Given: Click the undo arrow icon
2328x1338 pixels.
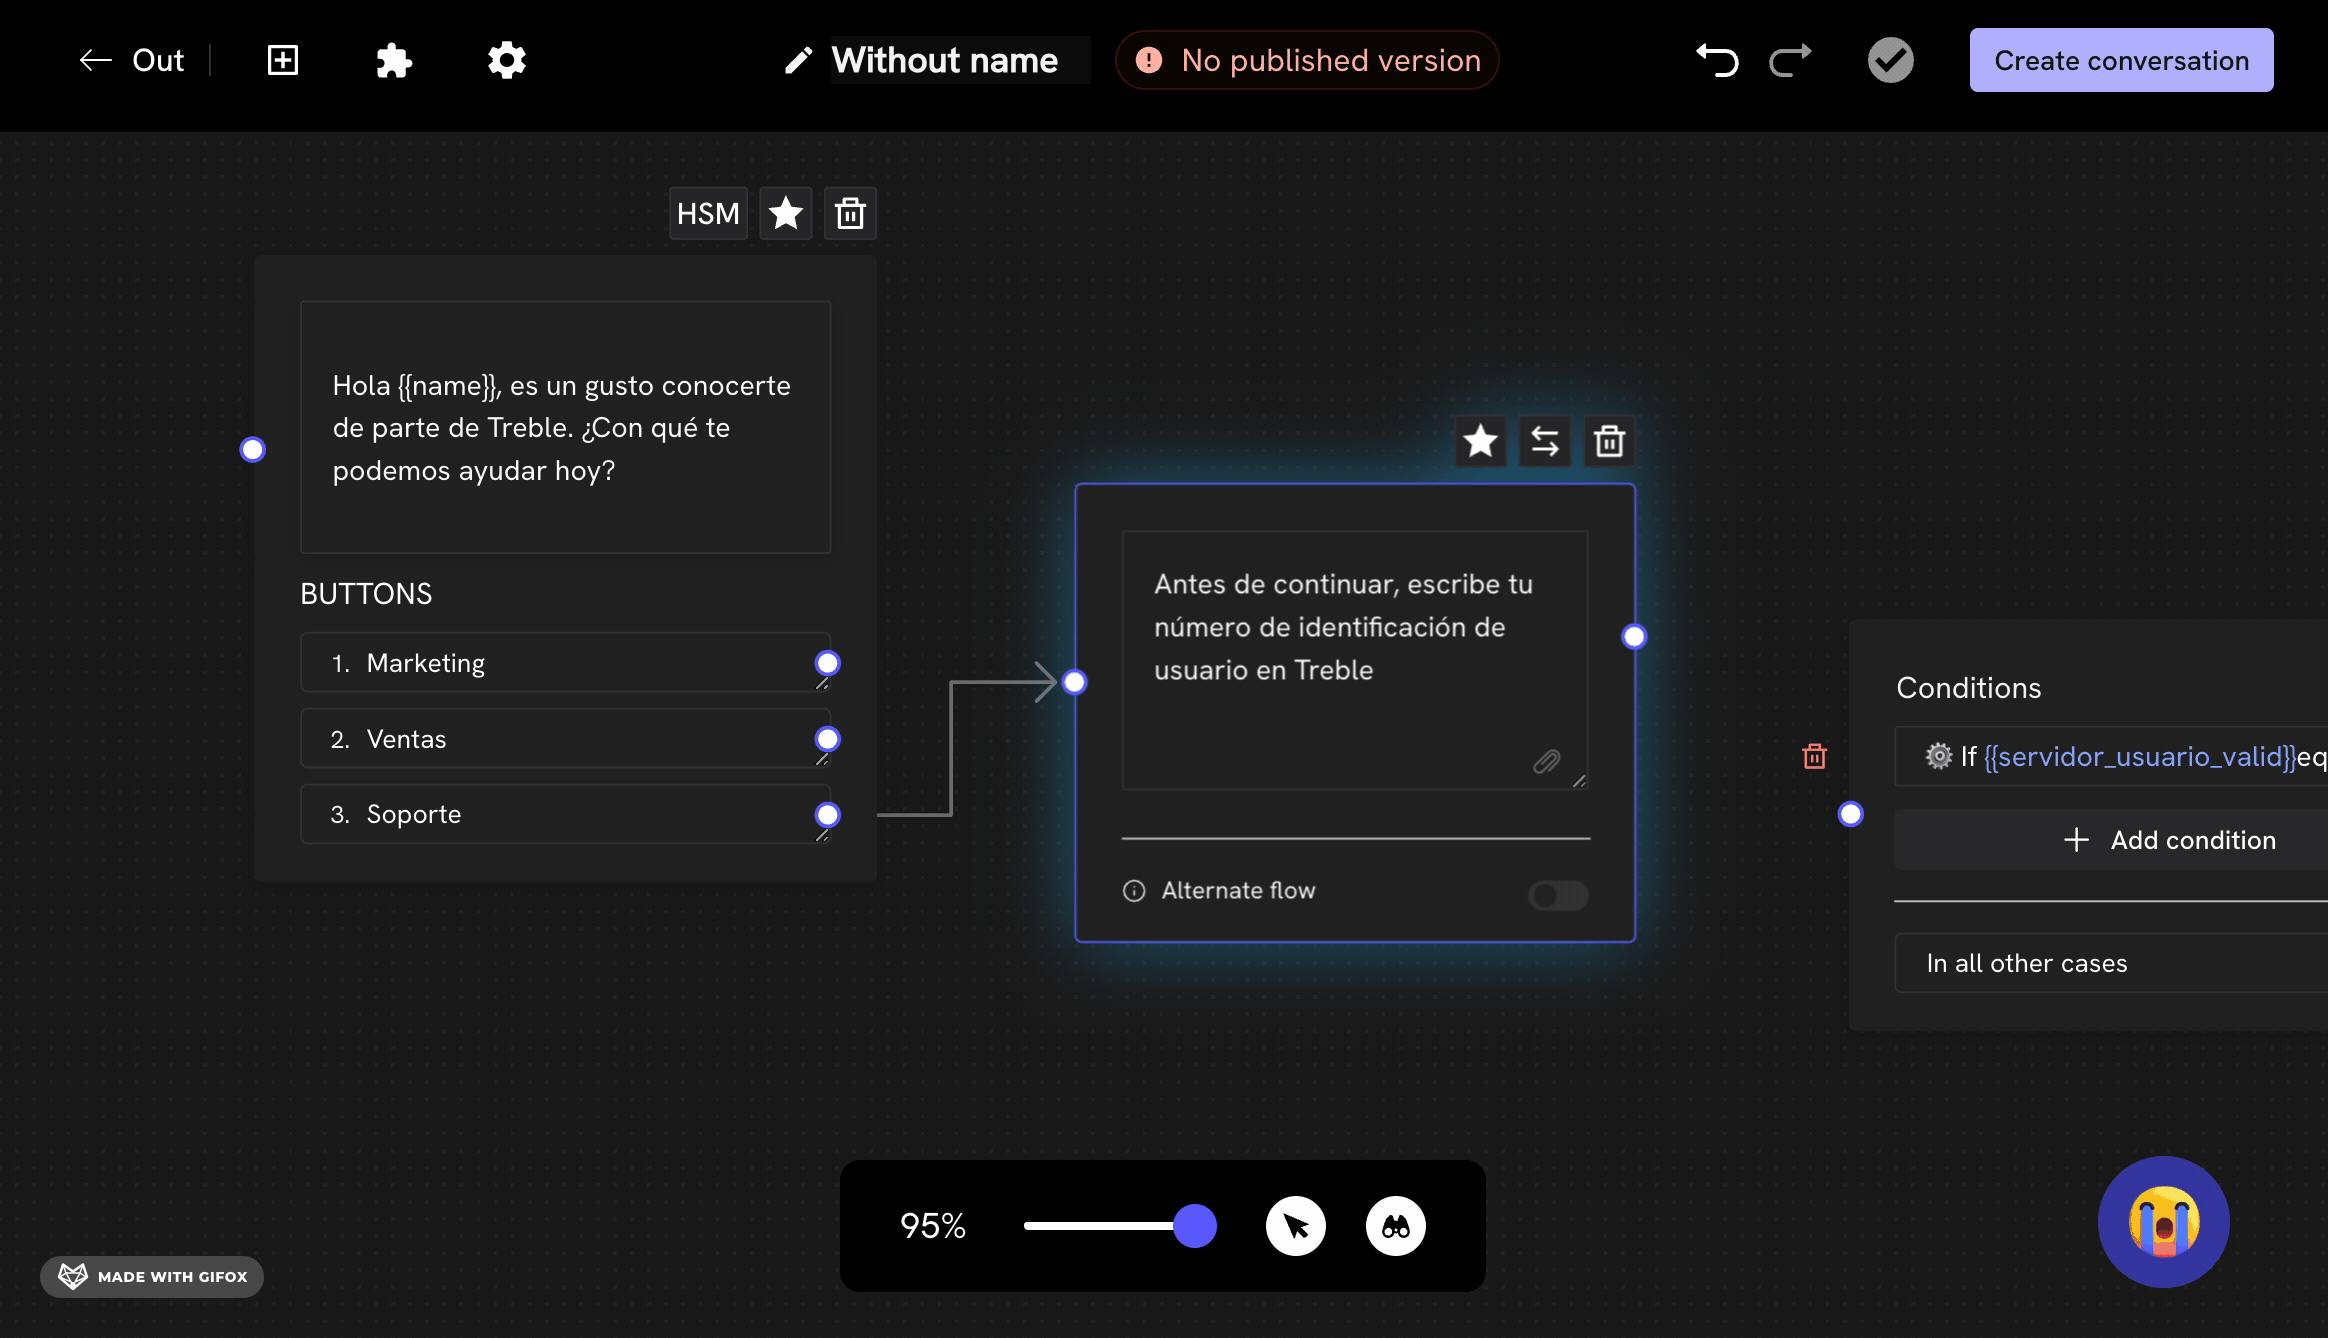Looking at the screenshot, I should pyautogui.click(x=1717, y=60).
